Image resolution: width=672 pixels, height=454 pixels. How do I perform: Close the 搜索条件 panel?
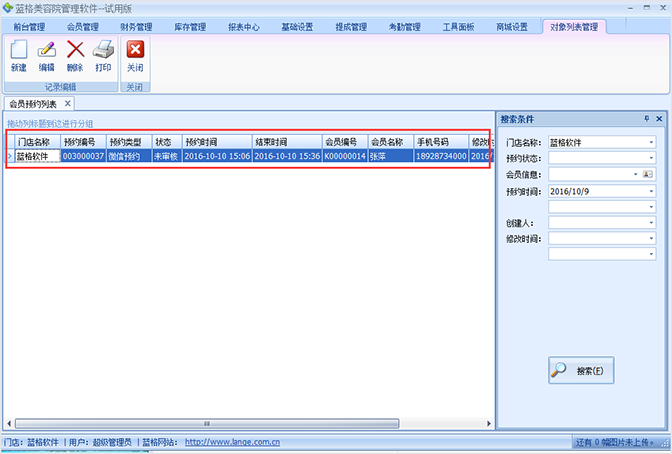pos(659,119)
